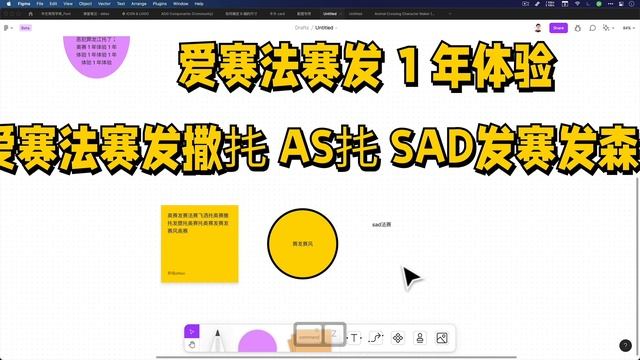Image resolution: width=640 pixels, height=360 pixels.
Task: Select the Text tool (T) in toolbar
Action: click(354, 338)
